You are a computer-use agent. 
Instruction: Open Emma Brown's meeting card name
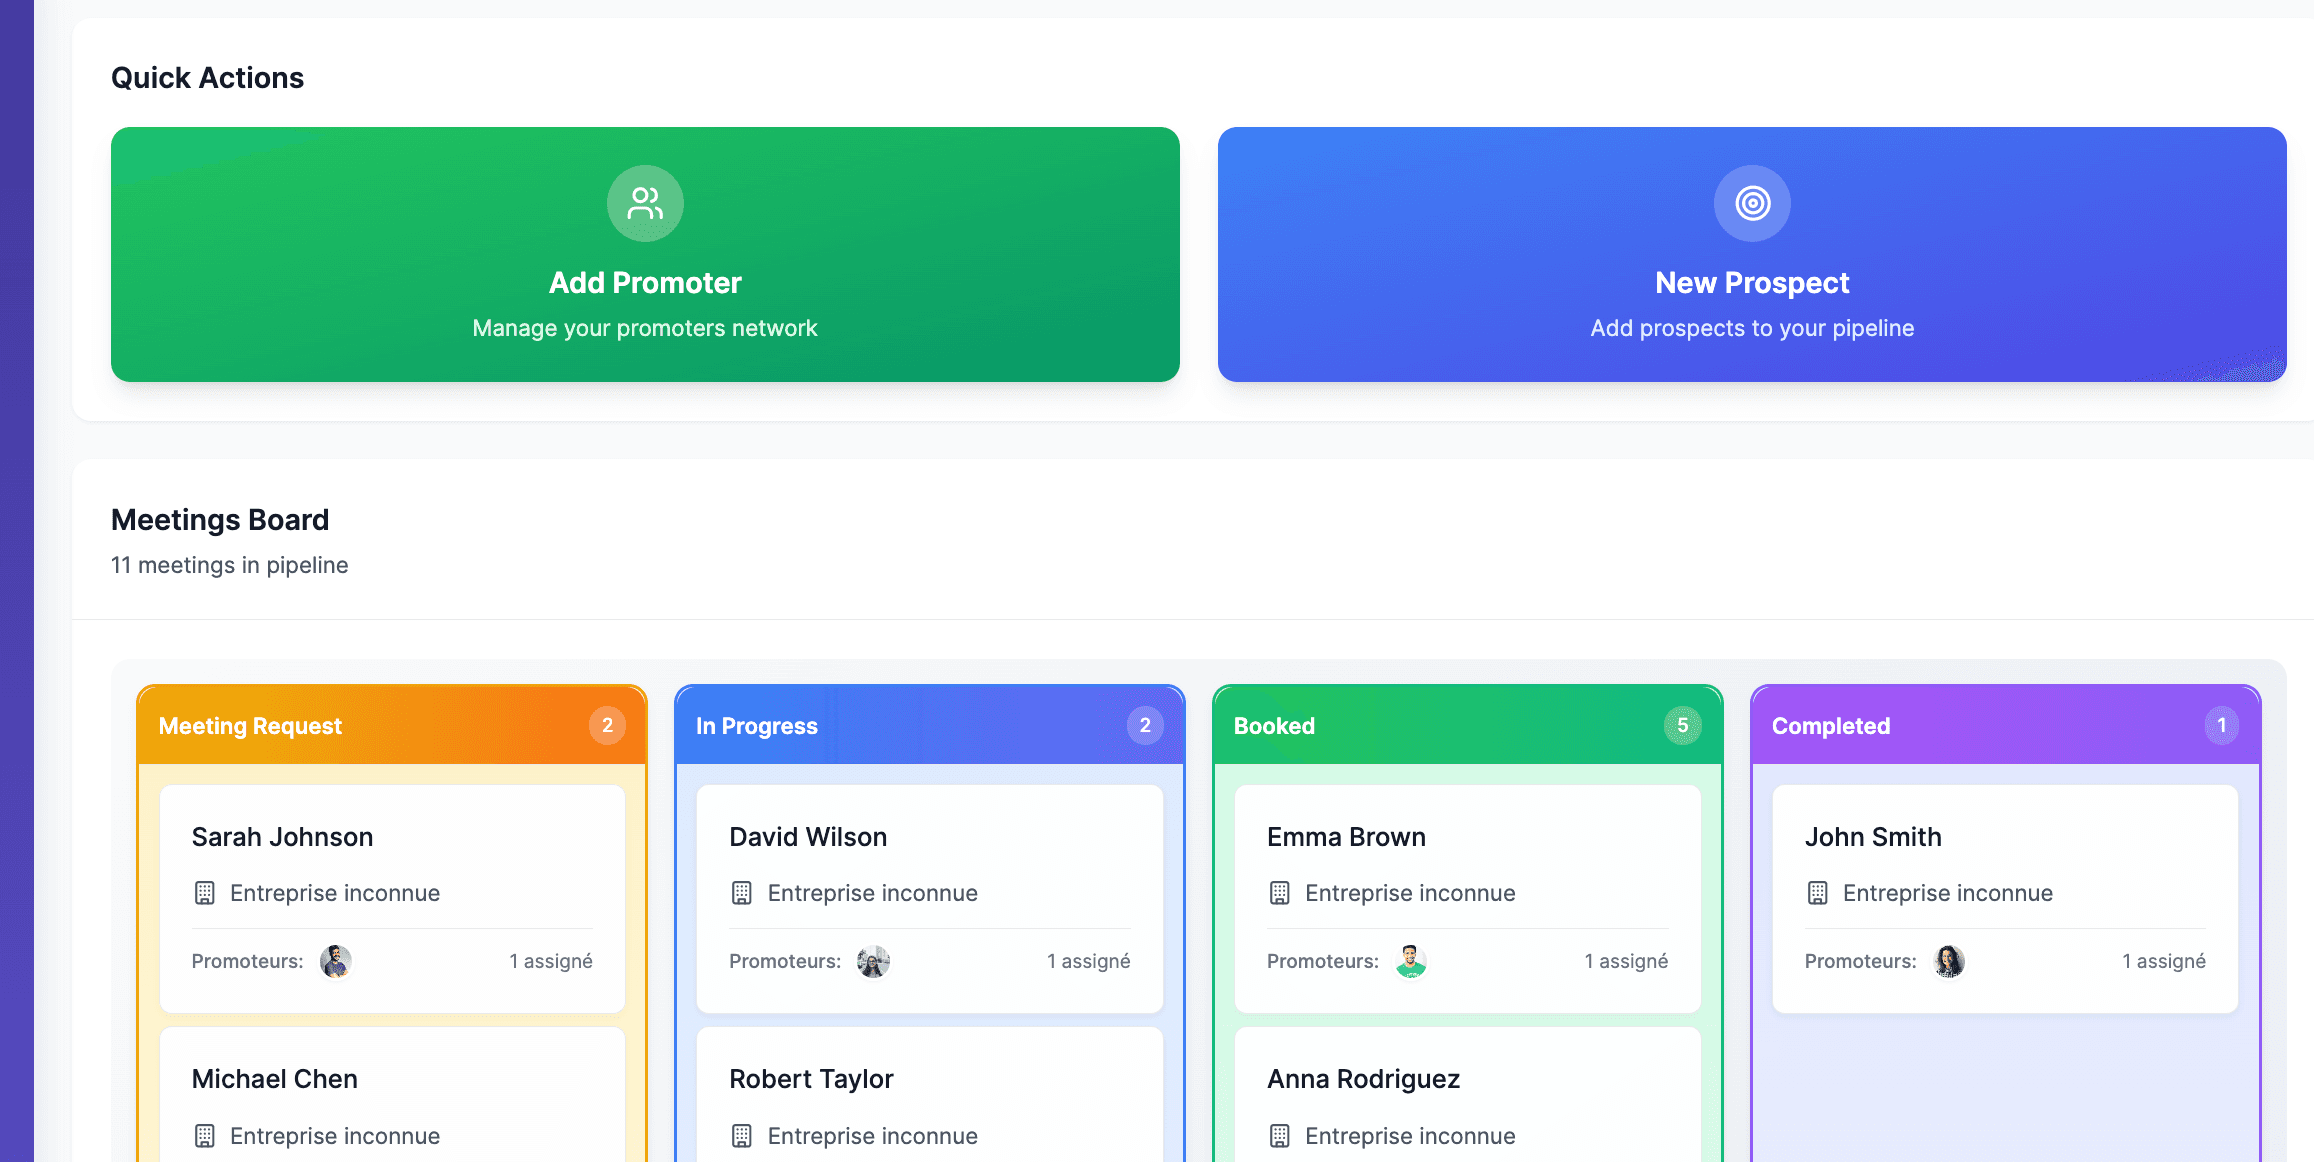click(1346, 837)
